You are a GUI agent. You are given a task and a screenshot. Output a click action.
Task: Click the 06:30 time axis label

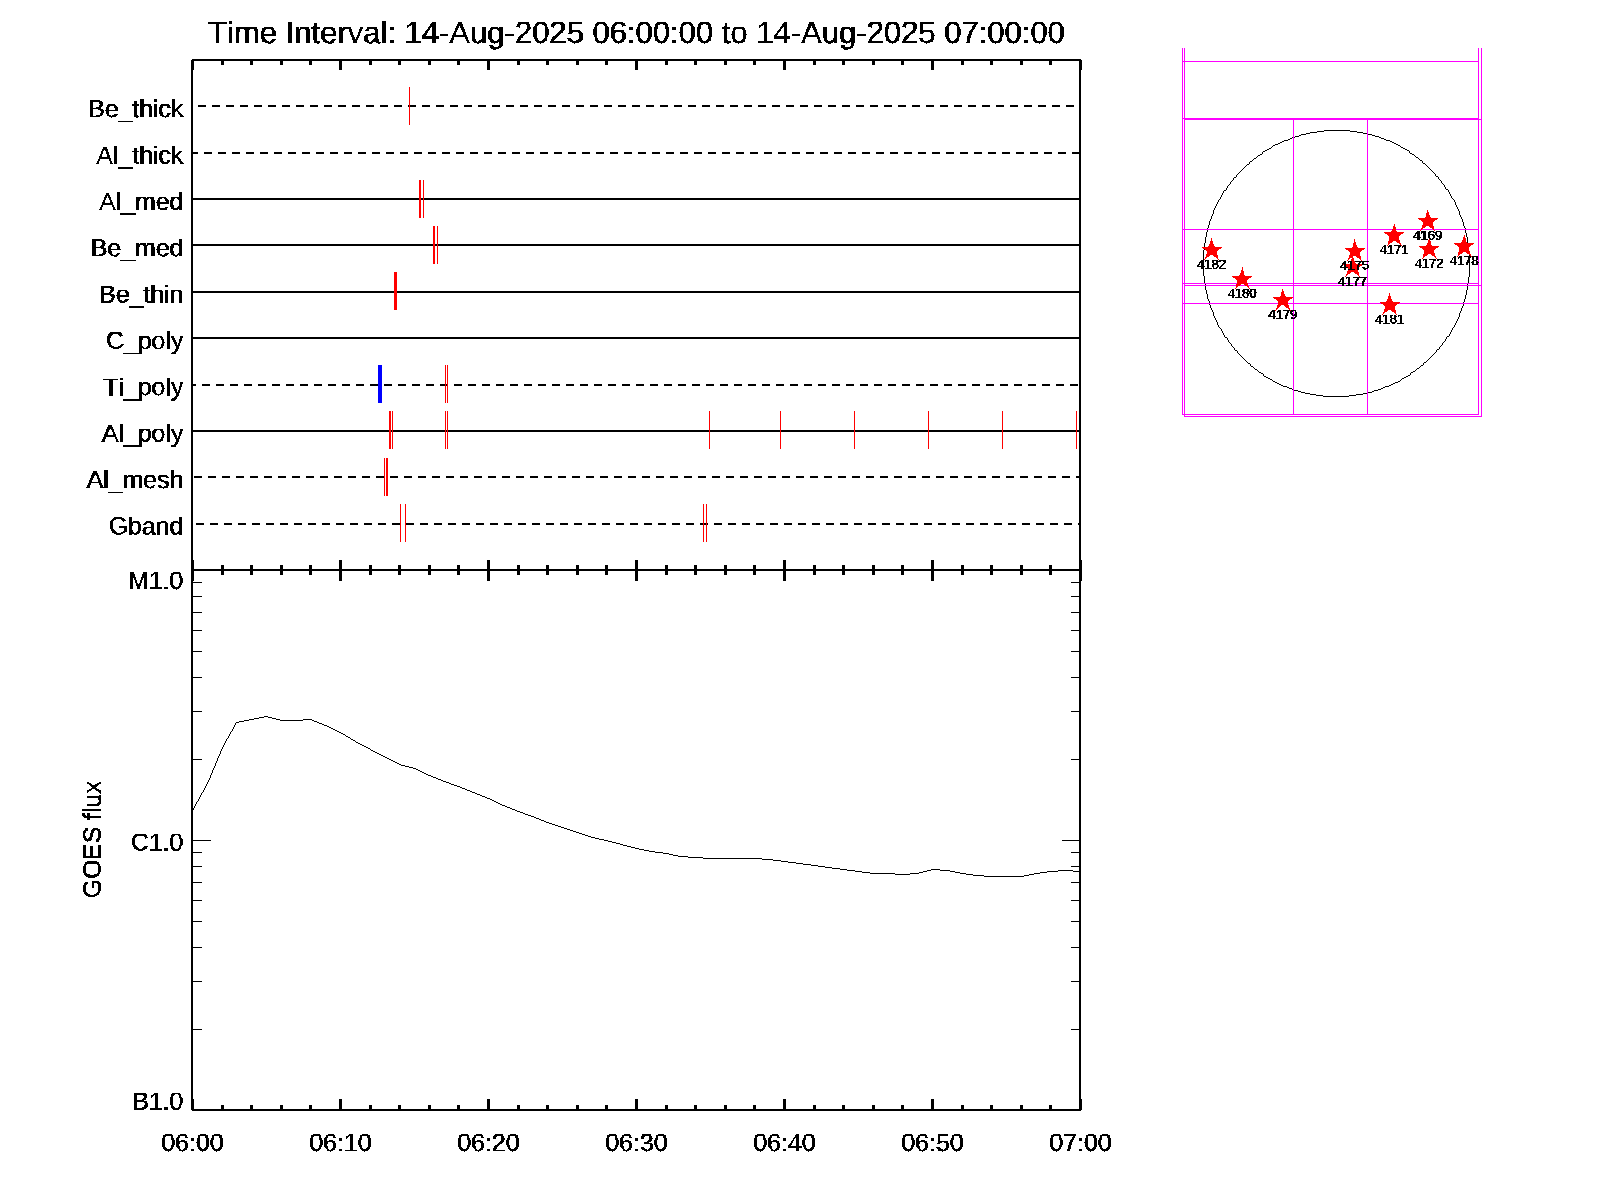(x=636, y=1143)
